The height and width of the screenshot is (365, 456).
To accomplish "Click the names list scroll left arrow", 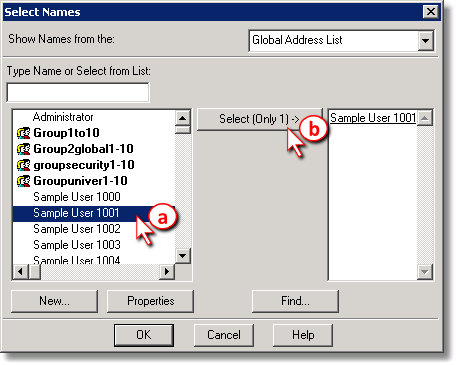I will click(x=20, y=271).
